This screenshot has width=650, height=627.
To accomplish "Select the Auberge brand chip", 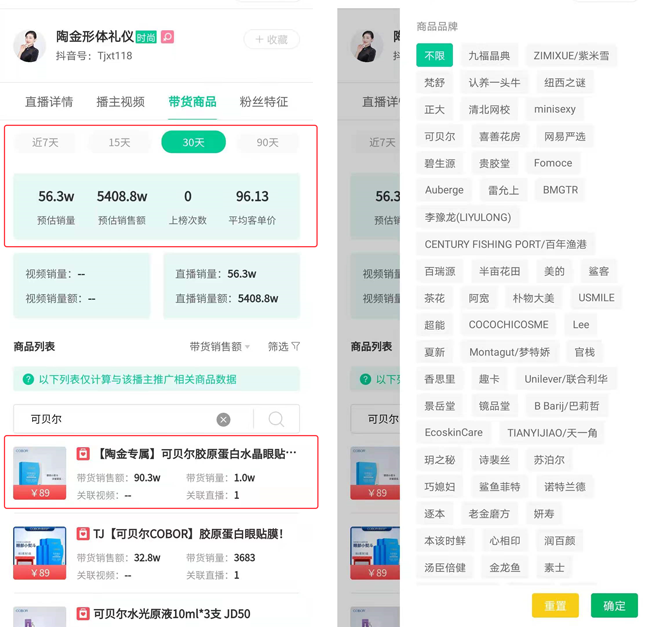I will pos(444,190).
